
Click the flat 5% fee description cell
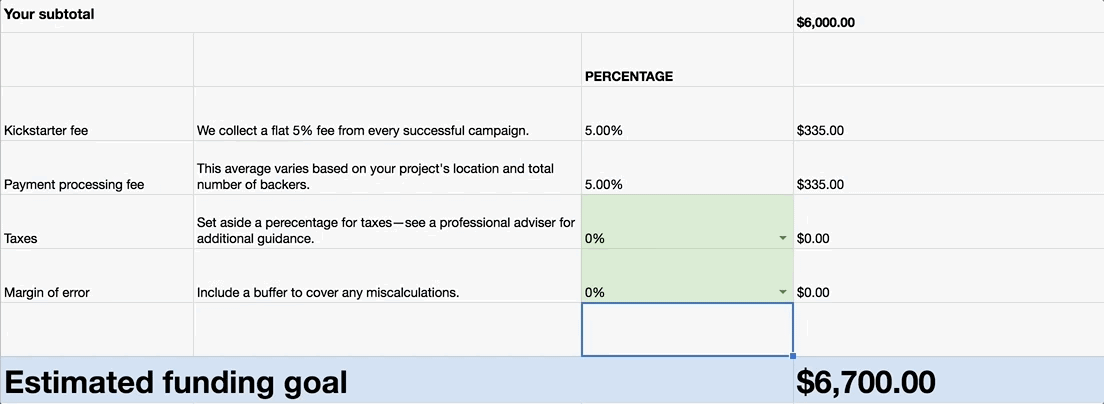pyautogui.click(x=387, y=114)
